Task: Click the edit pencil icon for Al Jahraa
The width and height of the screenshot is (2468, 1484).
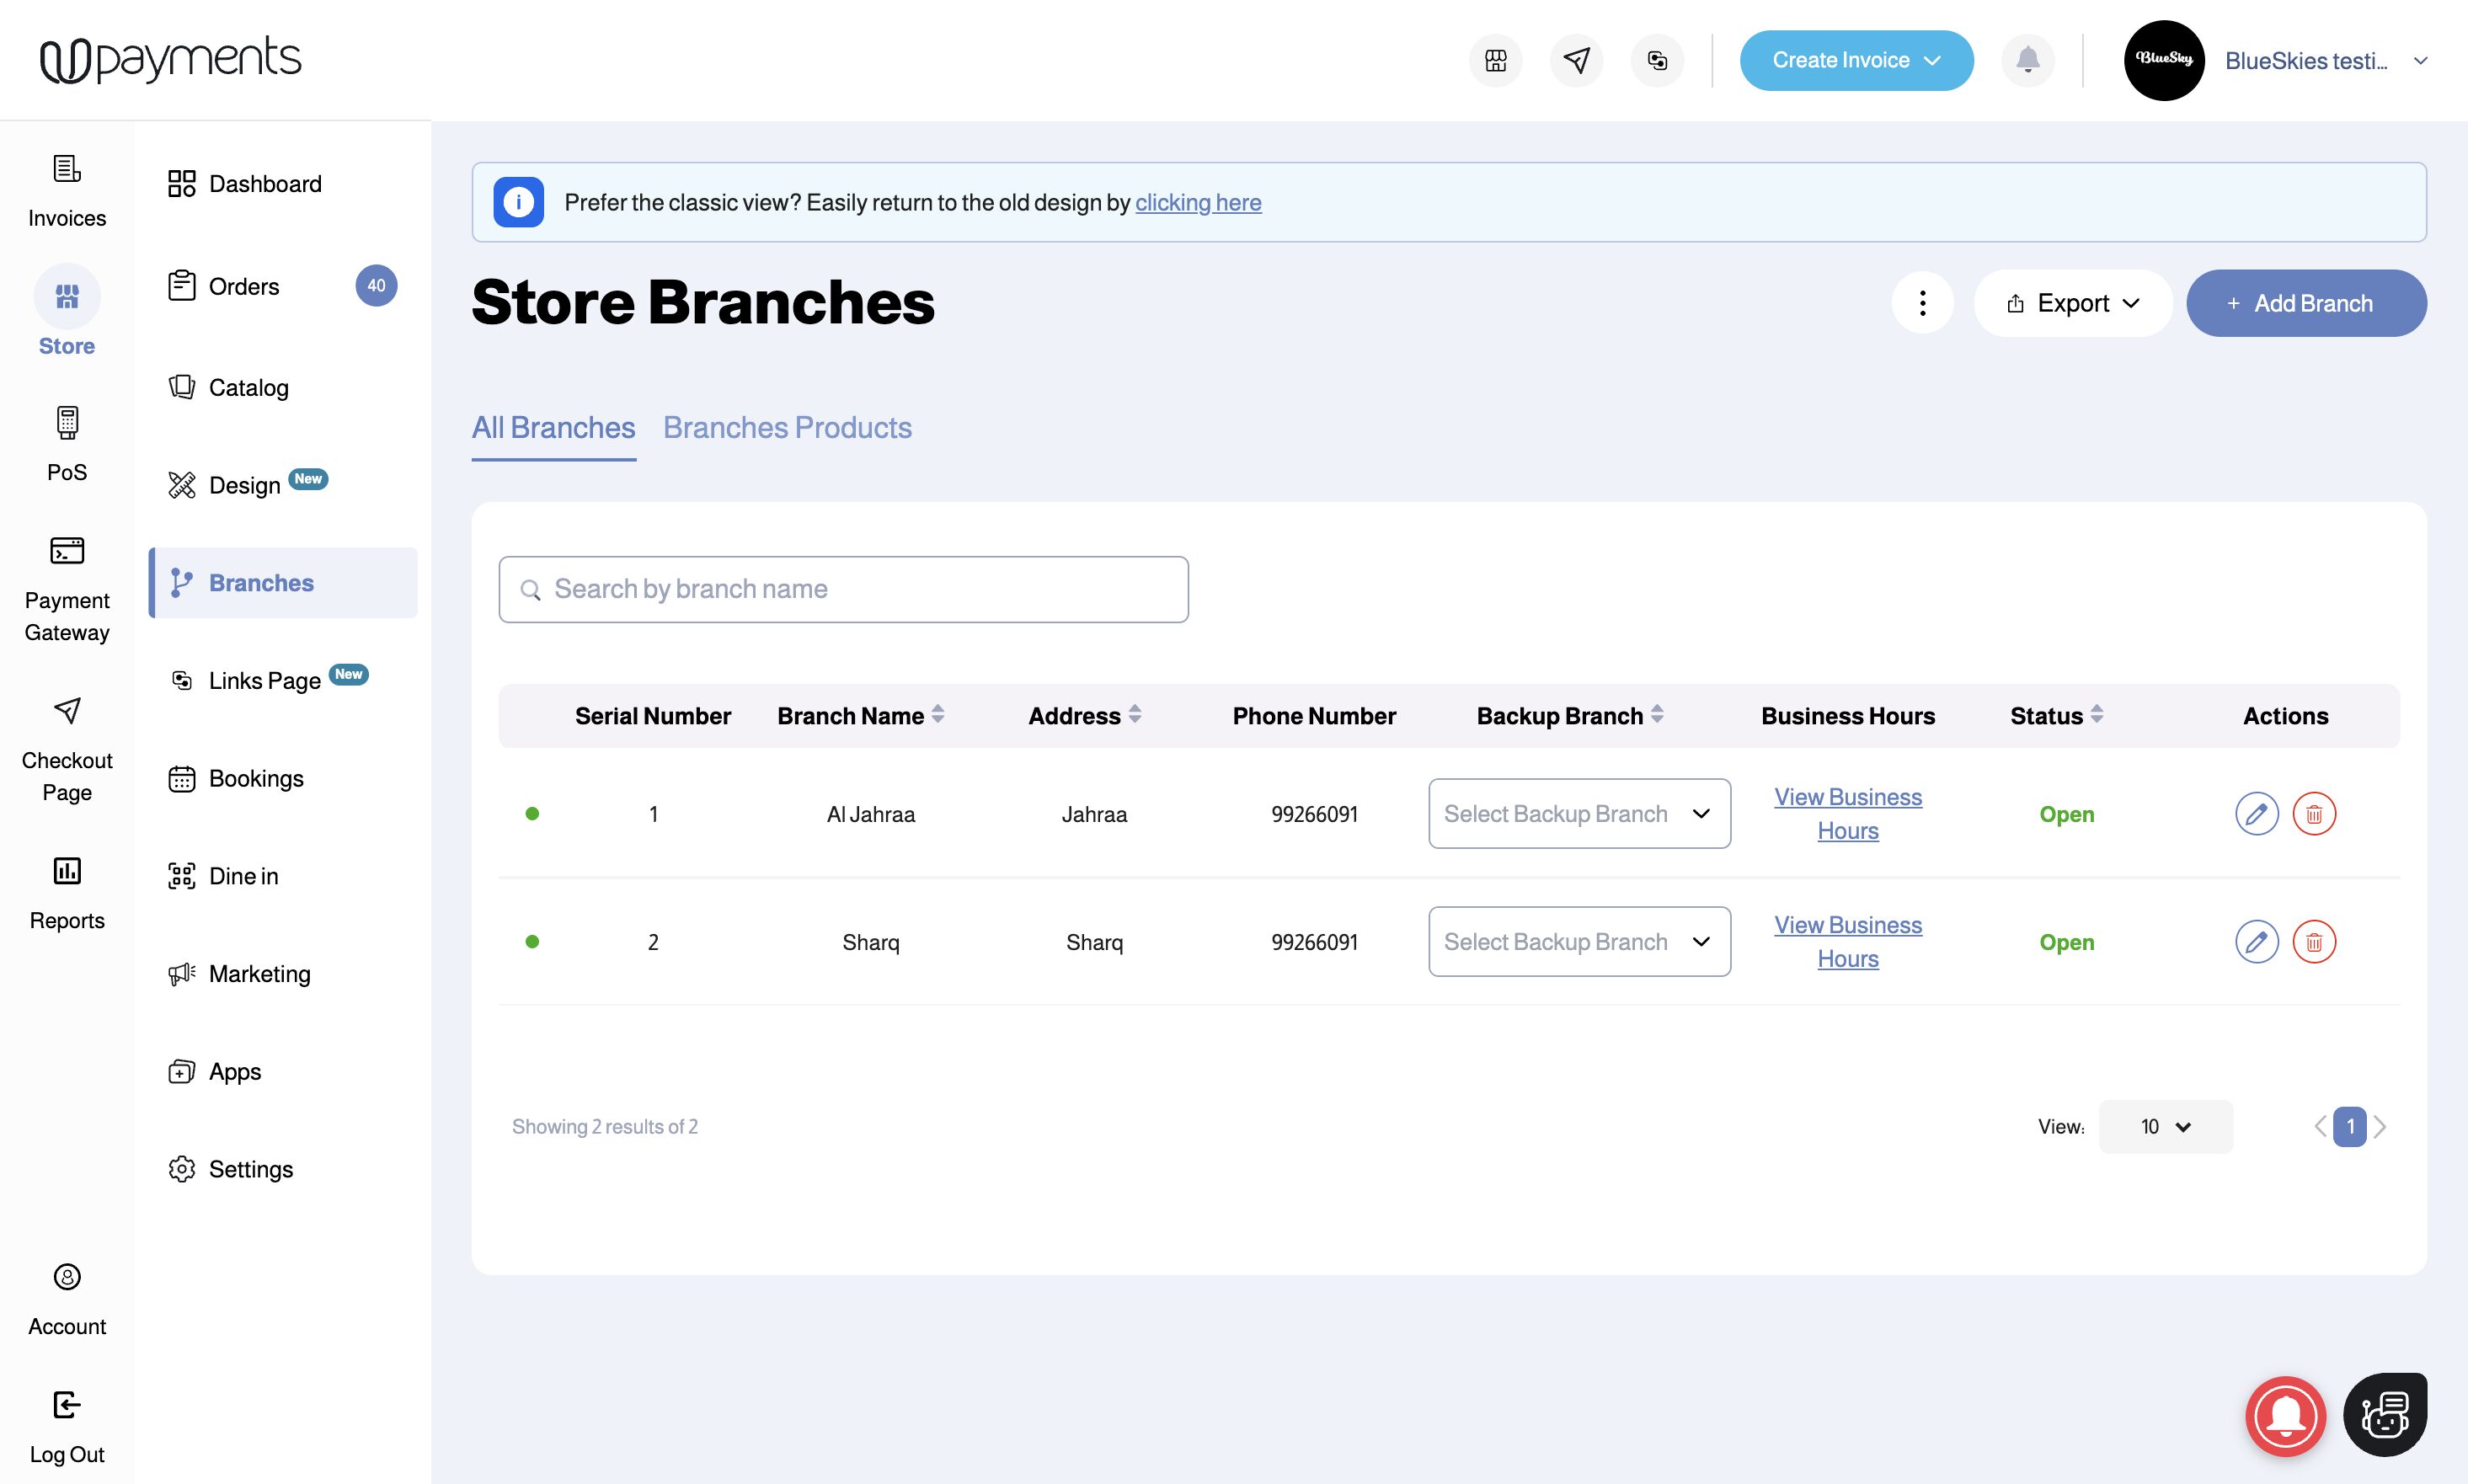Action: 2256,814
